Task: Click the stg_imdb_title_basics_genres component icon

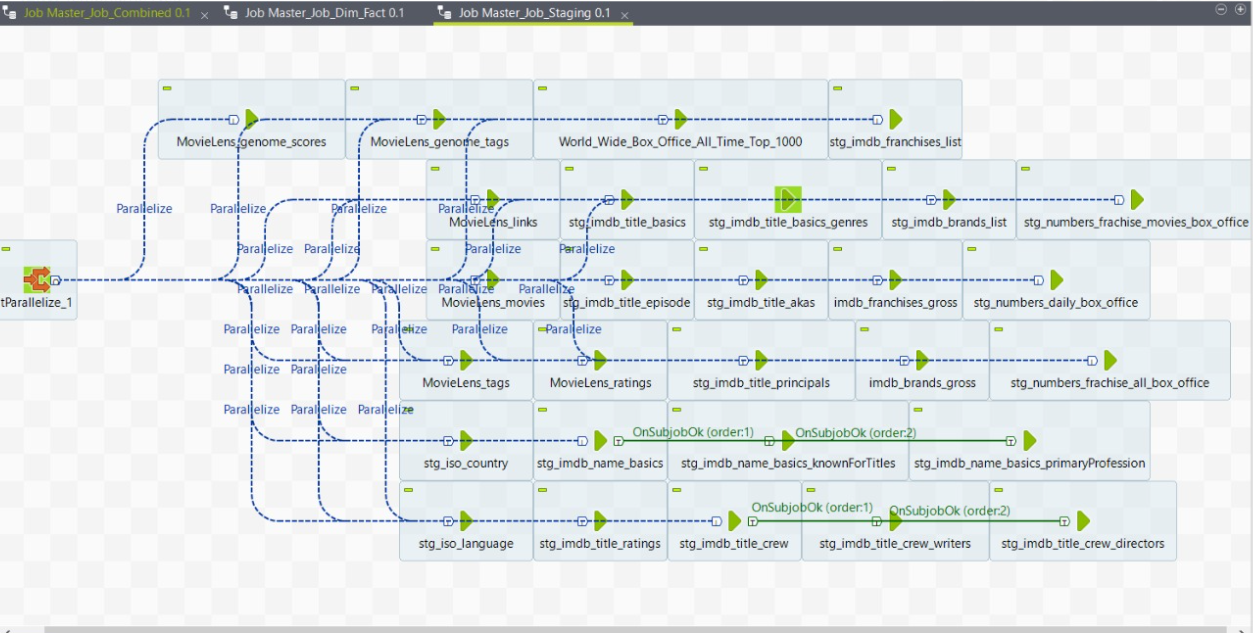Action: [x=786, y=197]
